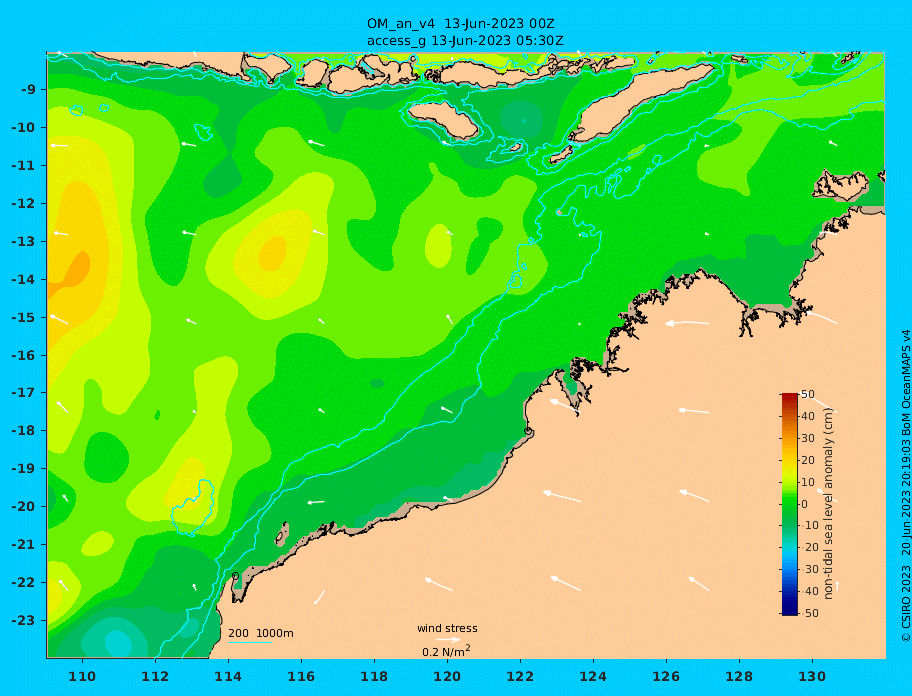Image resolution: width=912 pixels, height=696 pixels.
Task: Click the sea level anomaly color bar
Action: (x=789, y=504)
